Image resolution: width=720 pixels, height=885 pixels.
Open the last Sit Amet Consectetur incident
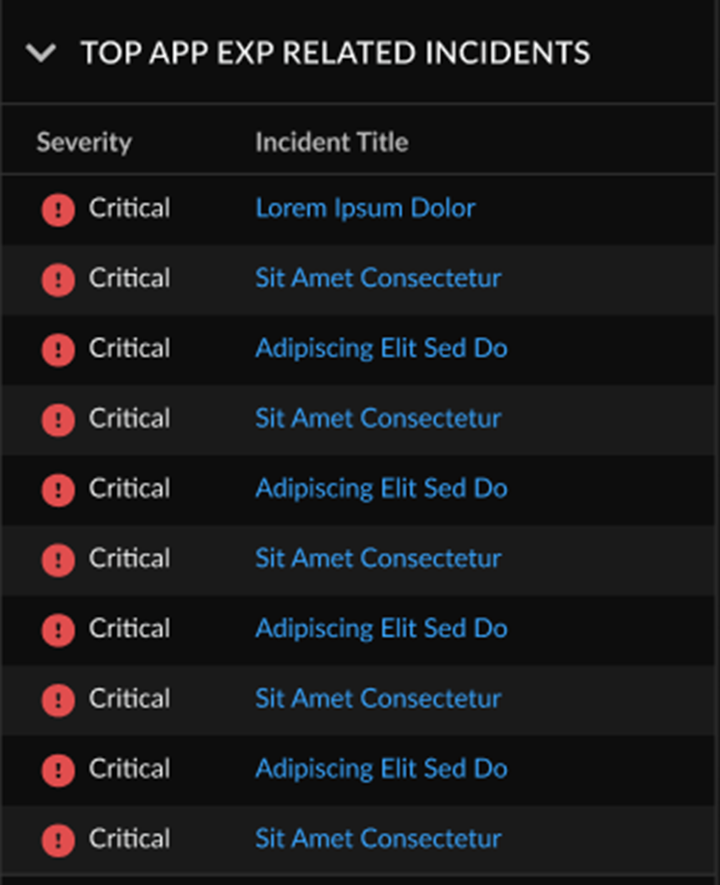[x=378, y=838]
